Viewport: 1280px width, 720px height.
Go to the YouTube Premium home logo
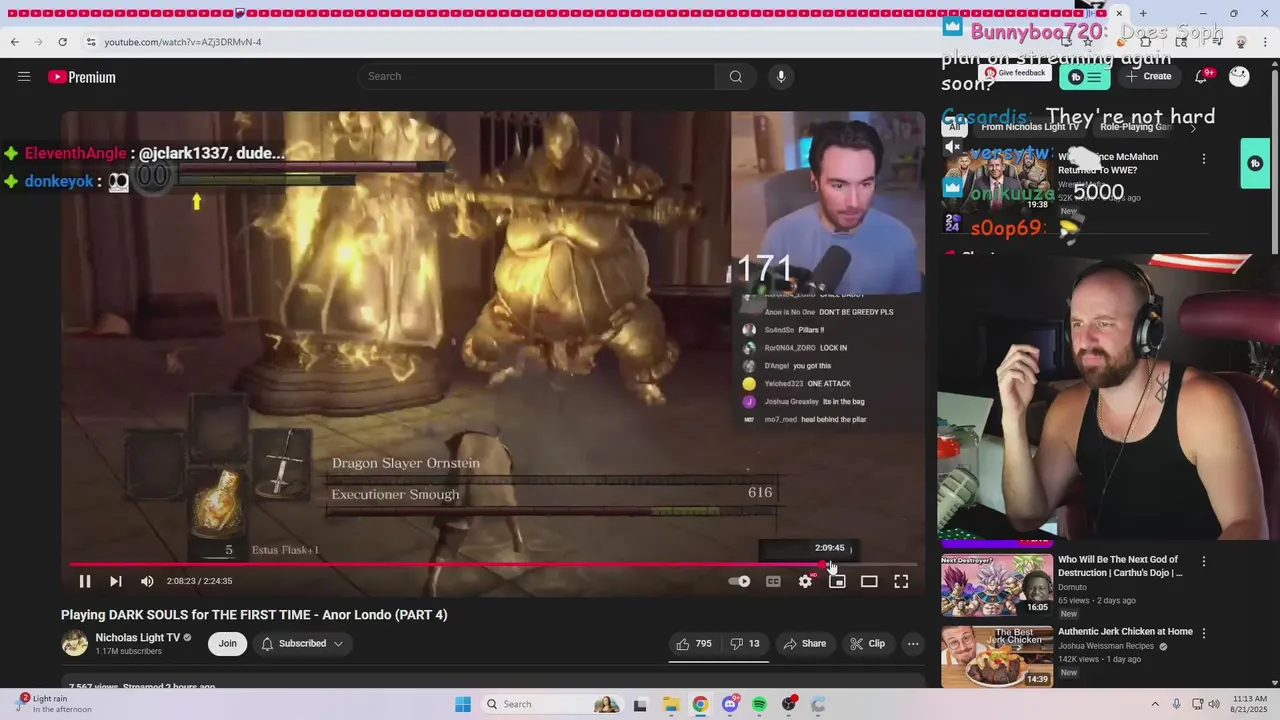[x=82, y=77]
